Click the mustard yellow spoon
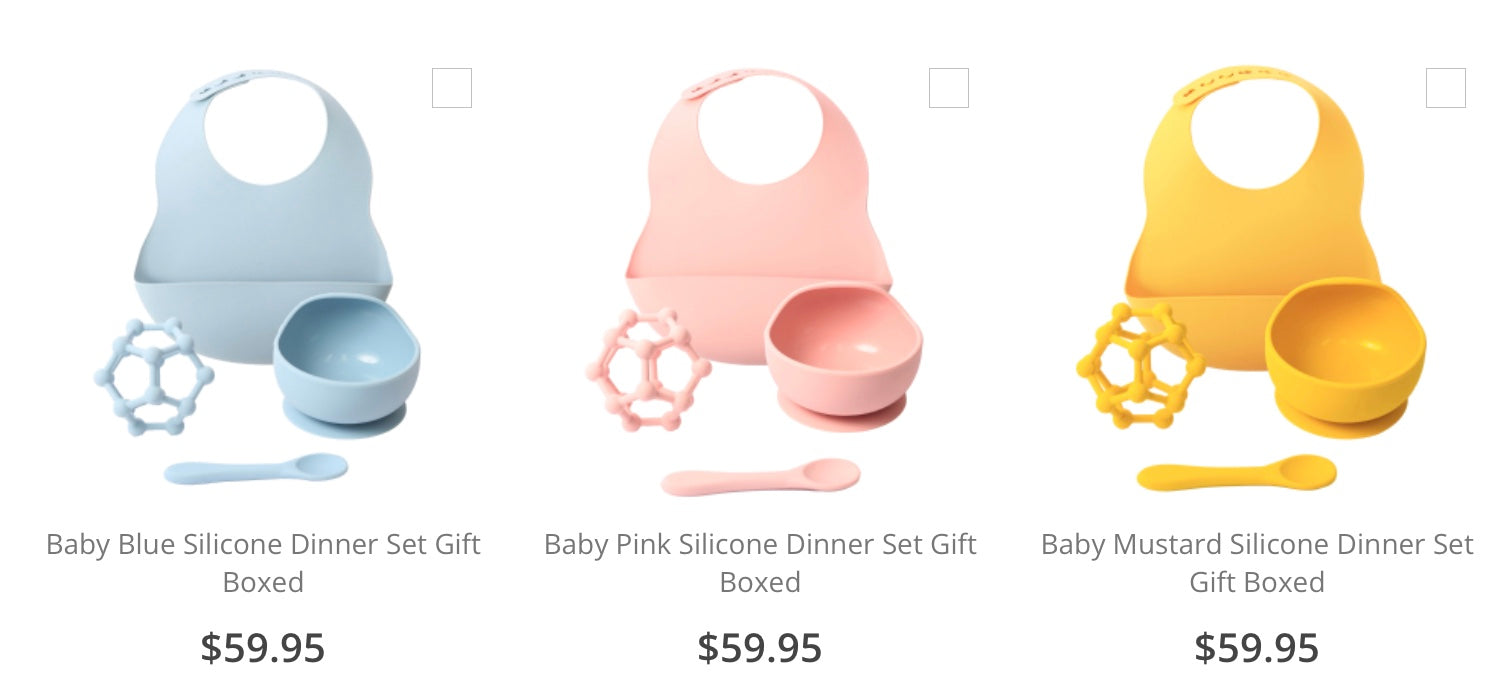 pos(1237,473)
